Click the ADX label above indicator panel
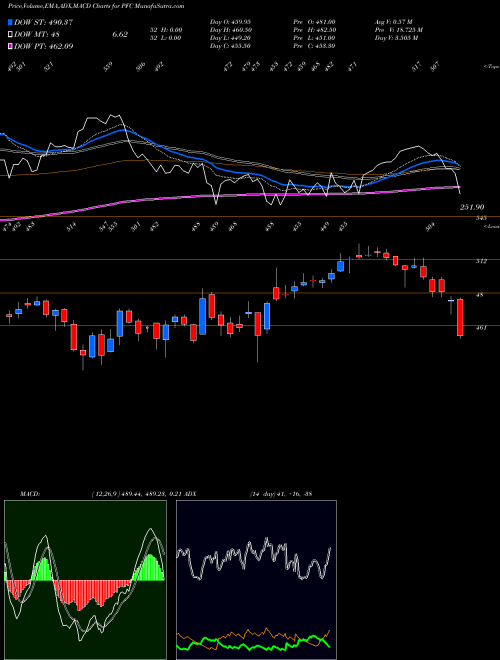The height and width of the screenshot is (660, 500). click(x=190, y=494)
